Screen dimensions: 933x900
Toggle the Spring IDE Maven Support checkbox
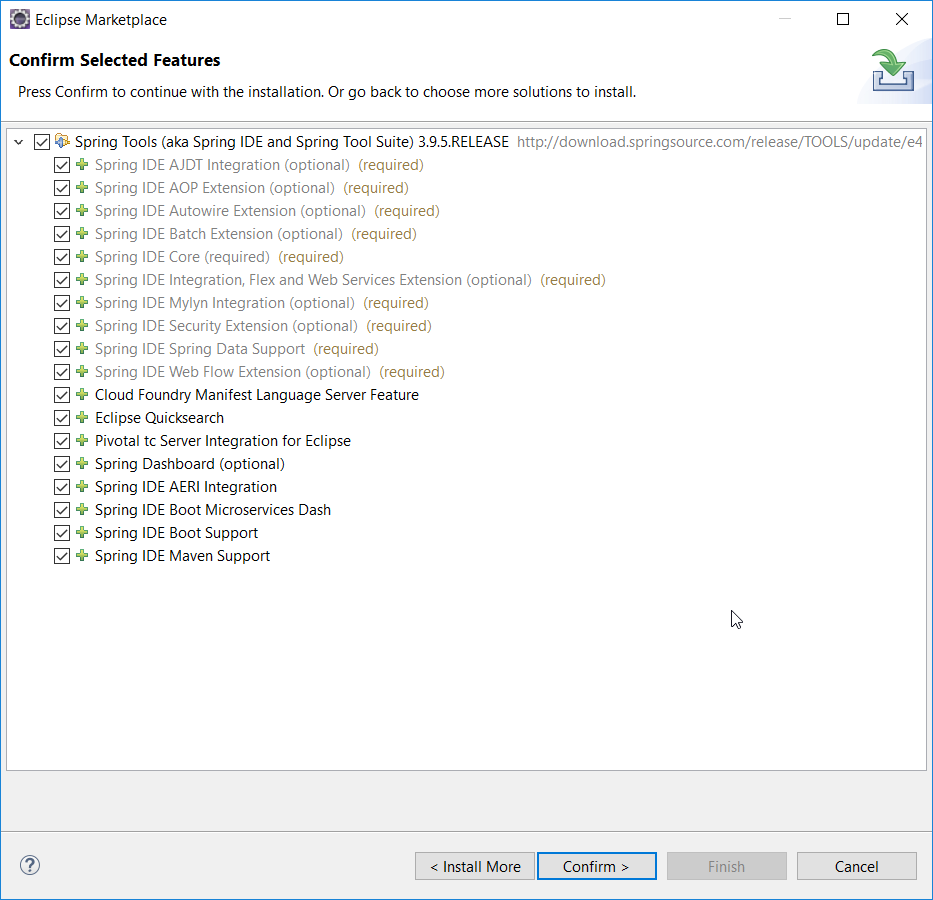click(62, 556)
